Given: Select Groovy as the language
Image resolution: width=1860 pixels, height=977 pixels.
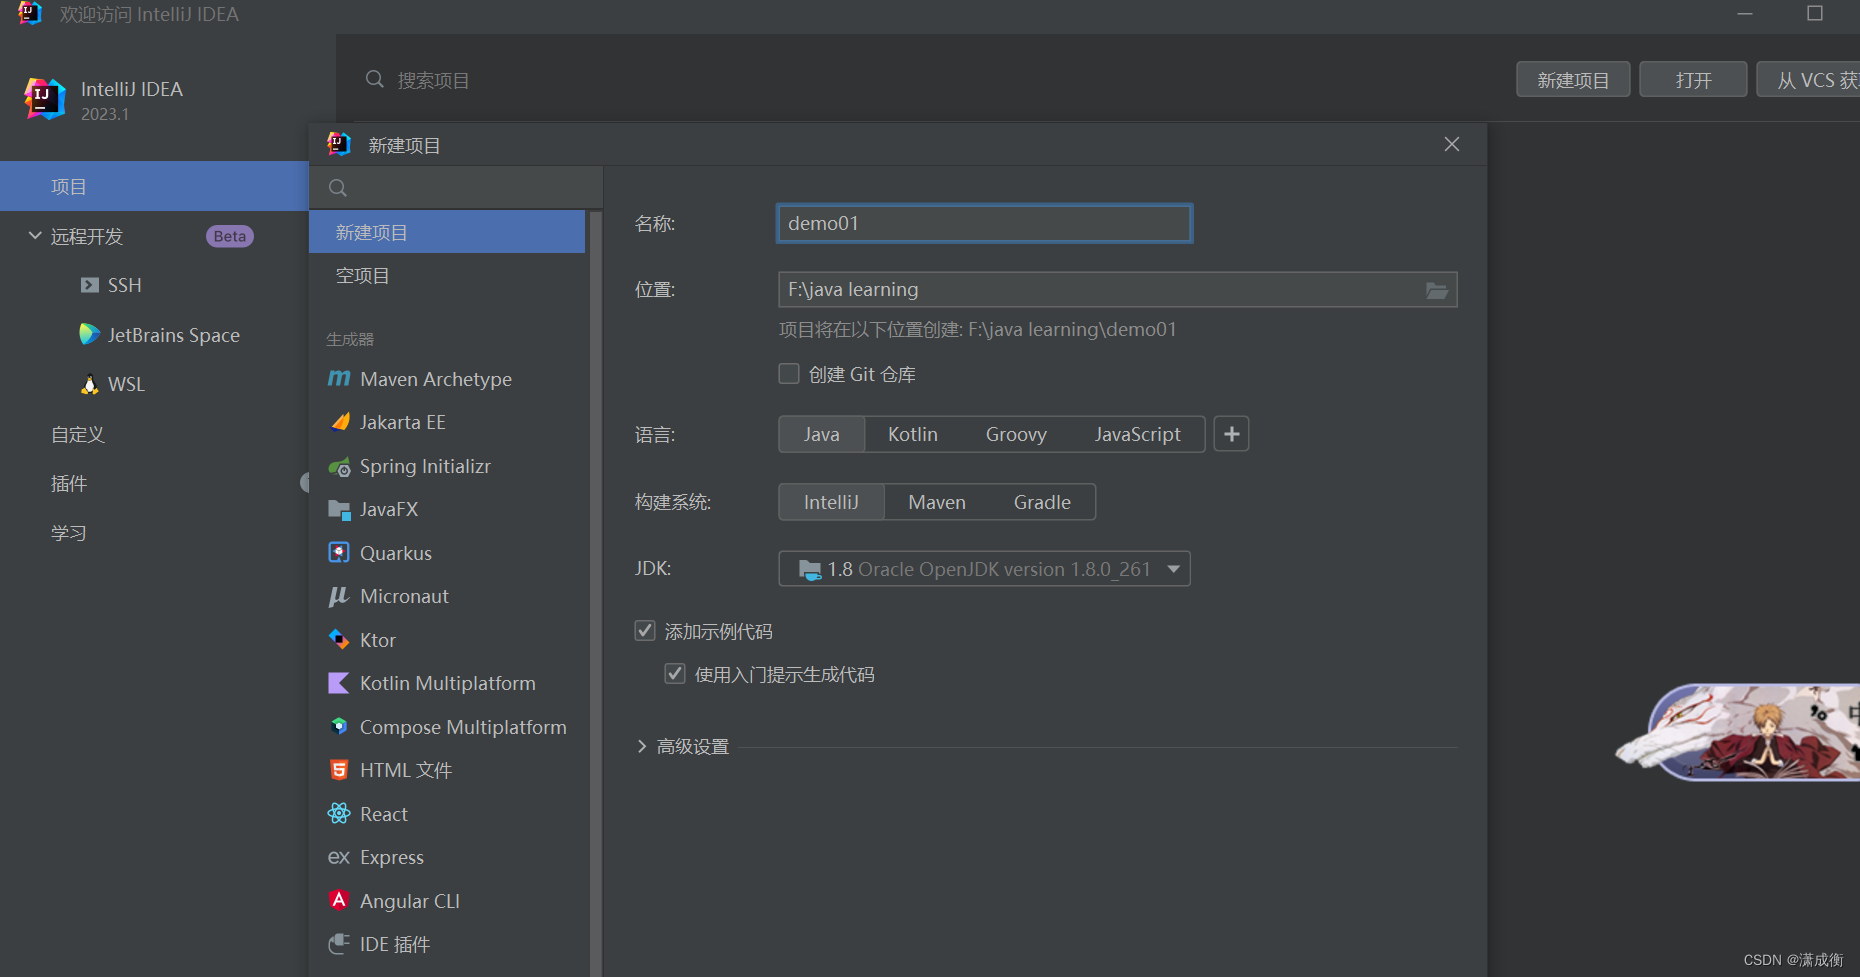Looking at the screenshot, I should 1016,434.
